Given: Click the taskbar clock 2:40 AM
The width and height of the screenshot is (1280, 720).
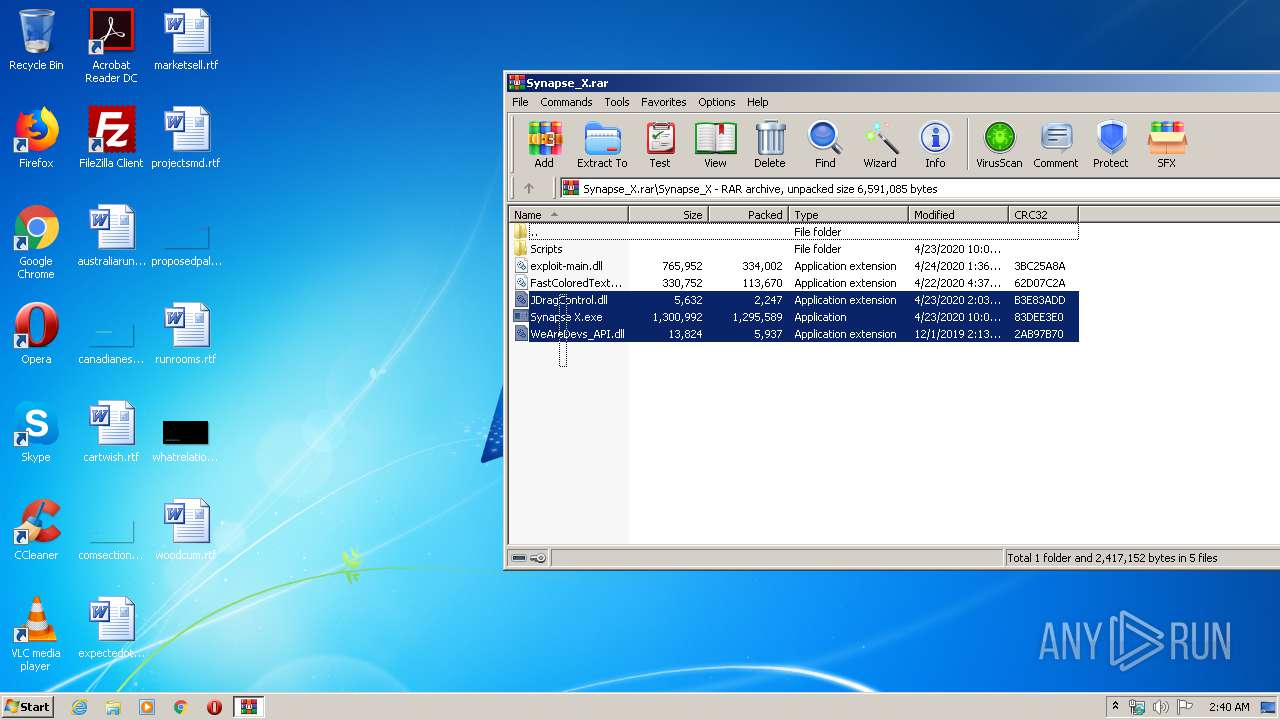Looking at the screenshot, I should coord(1229,707).
